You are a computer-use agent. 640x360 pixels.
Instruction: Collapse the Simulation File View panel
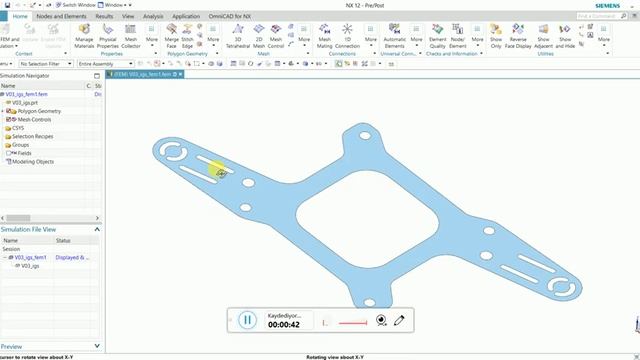97,229
